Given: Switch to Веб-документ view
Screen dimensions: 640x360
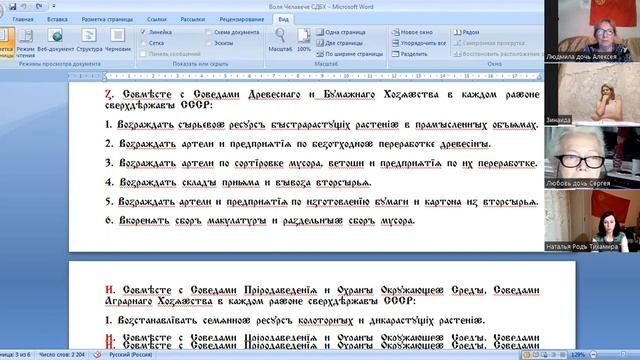Looking at the screenshot, I should click(56, 40).
